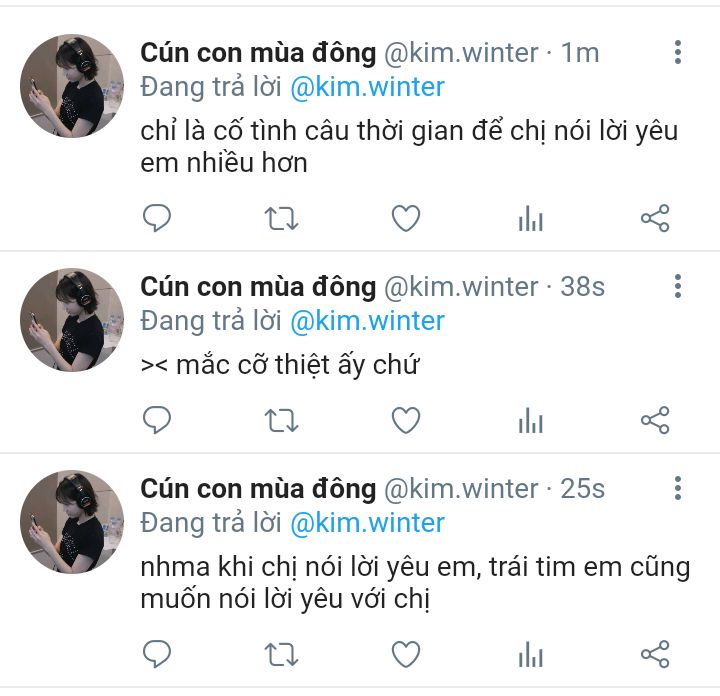Open more options on 25s tweet

tap(678, 488)
